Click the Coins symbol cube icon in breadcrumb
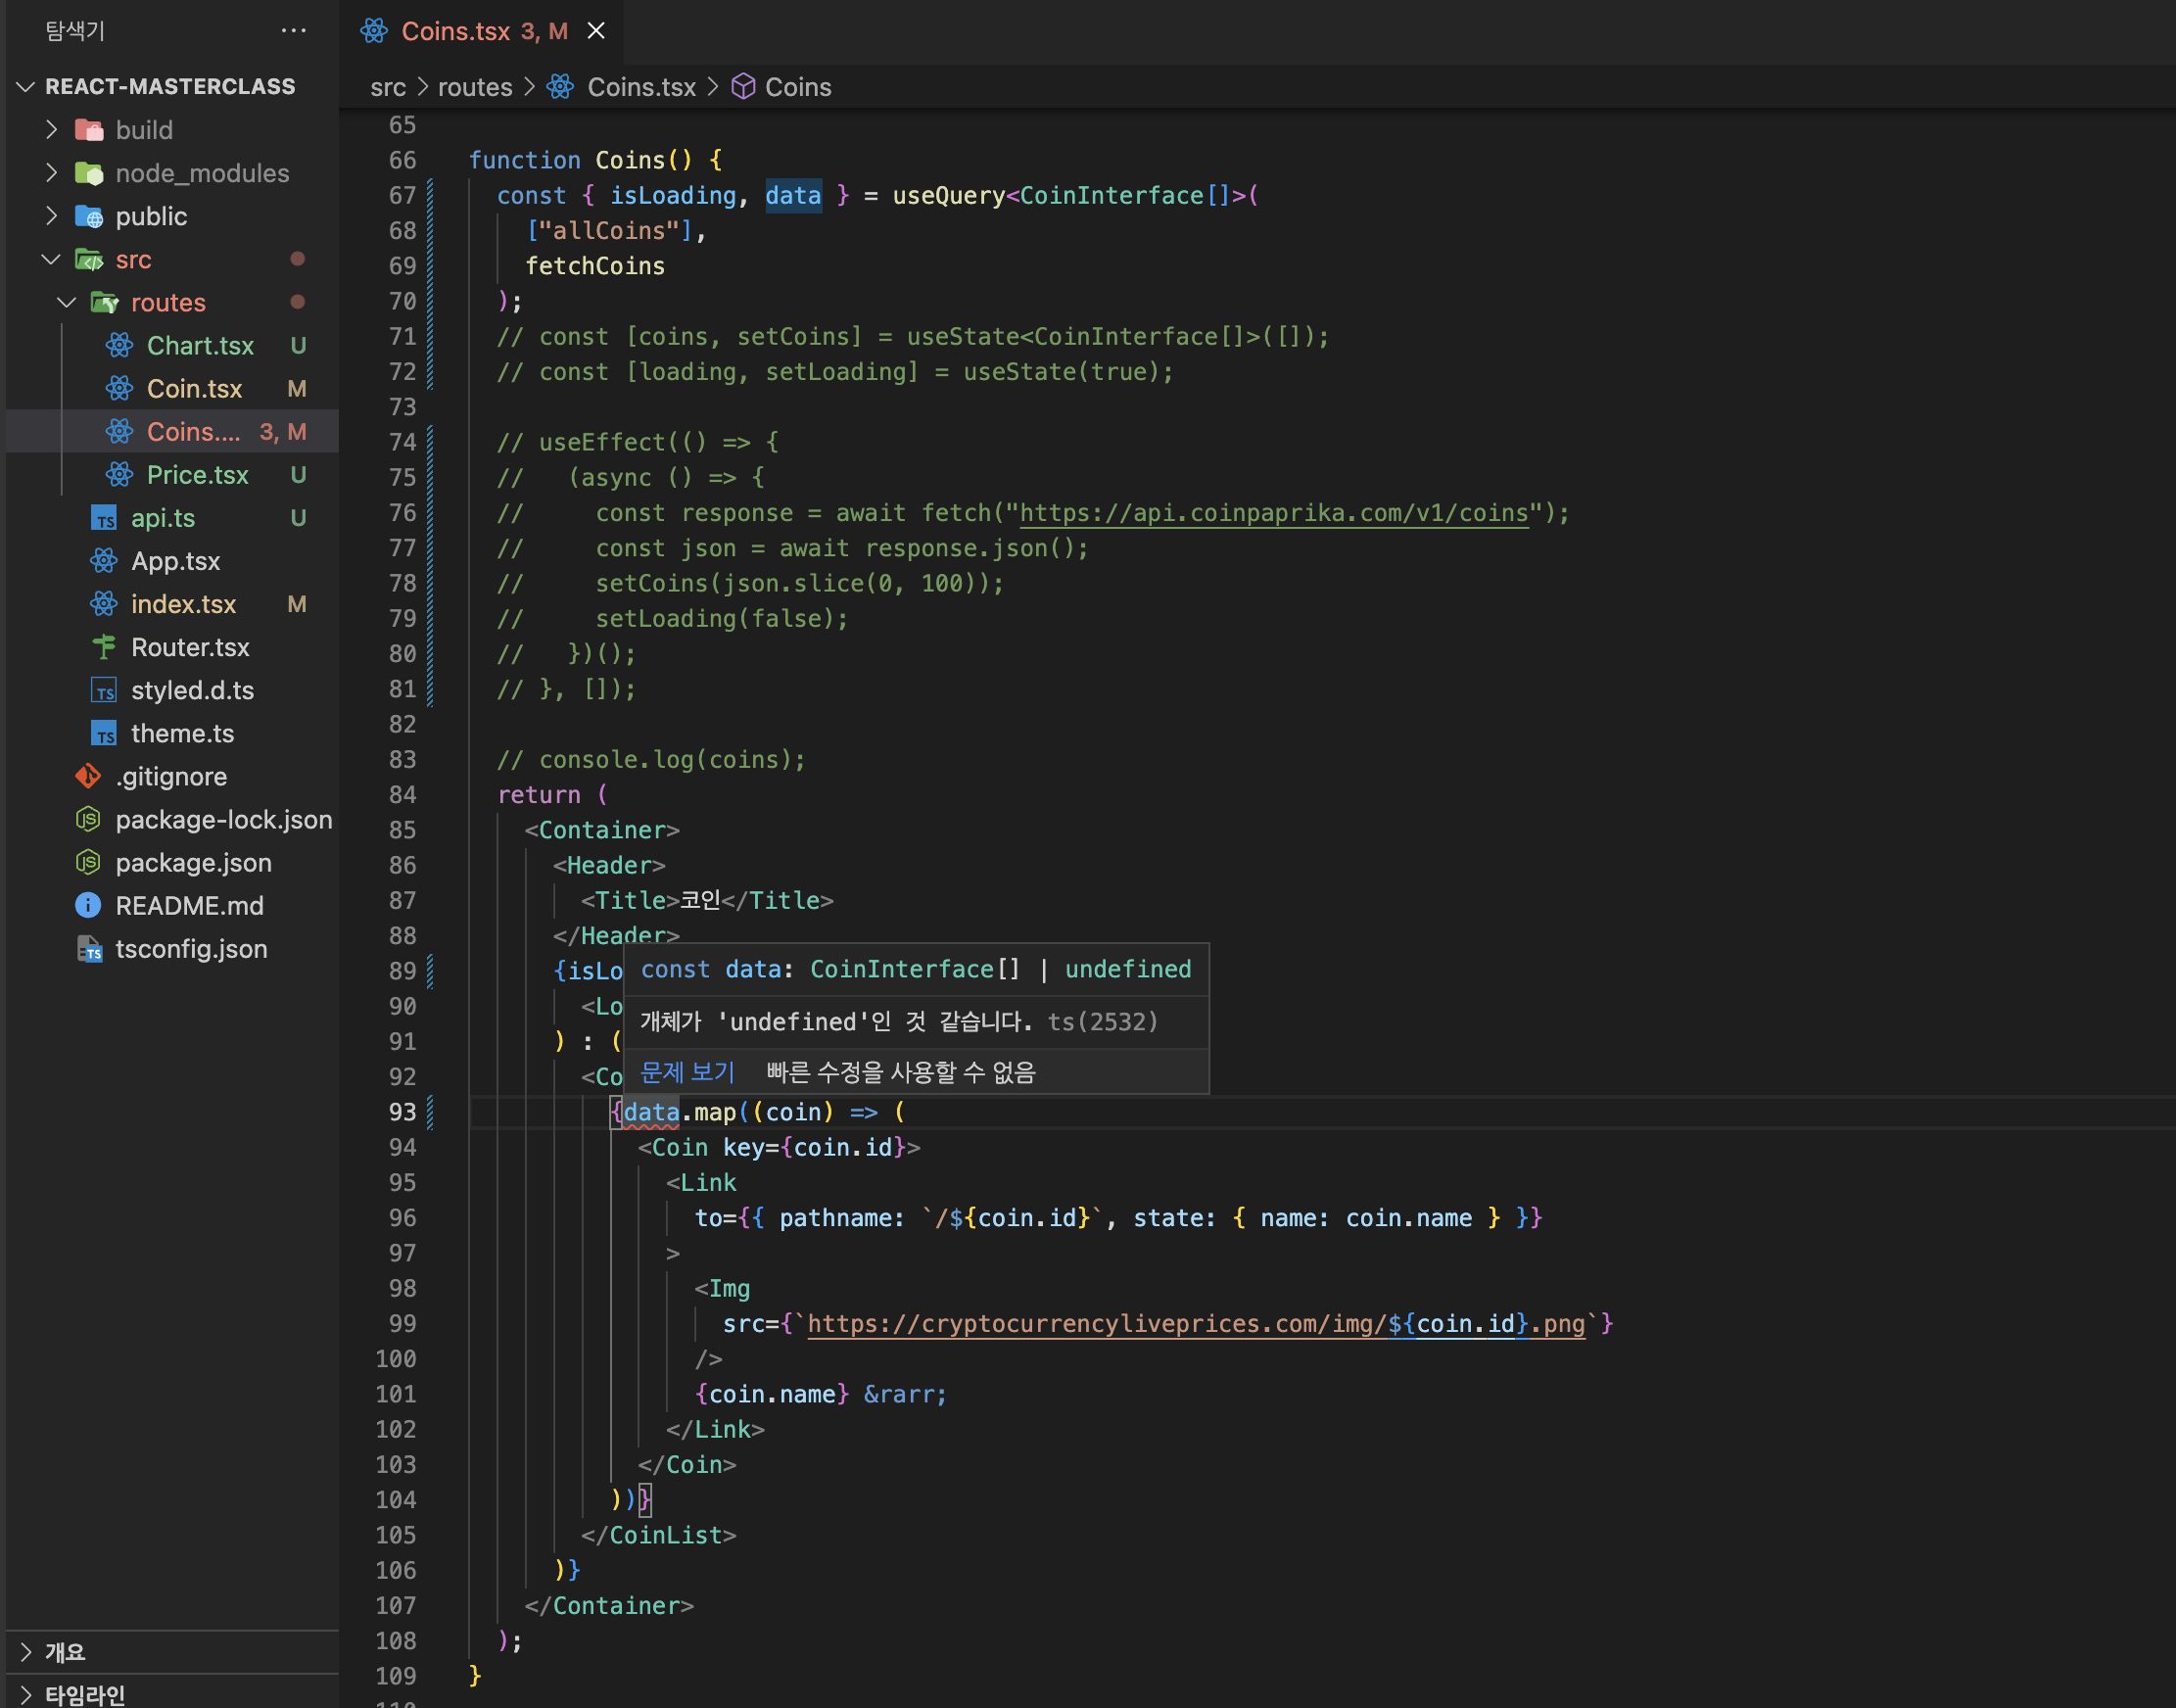The image size is (2176, 1708). pyautogui.click(x=743, y=87)
